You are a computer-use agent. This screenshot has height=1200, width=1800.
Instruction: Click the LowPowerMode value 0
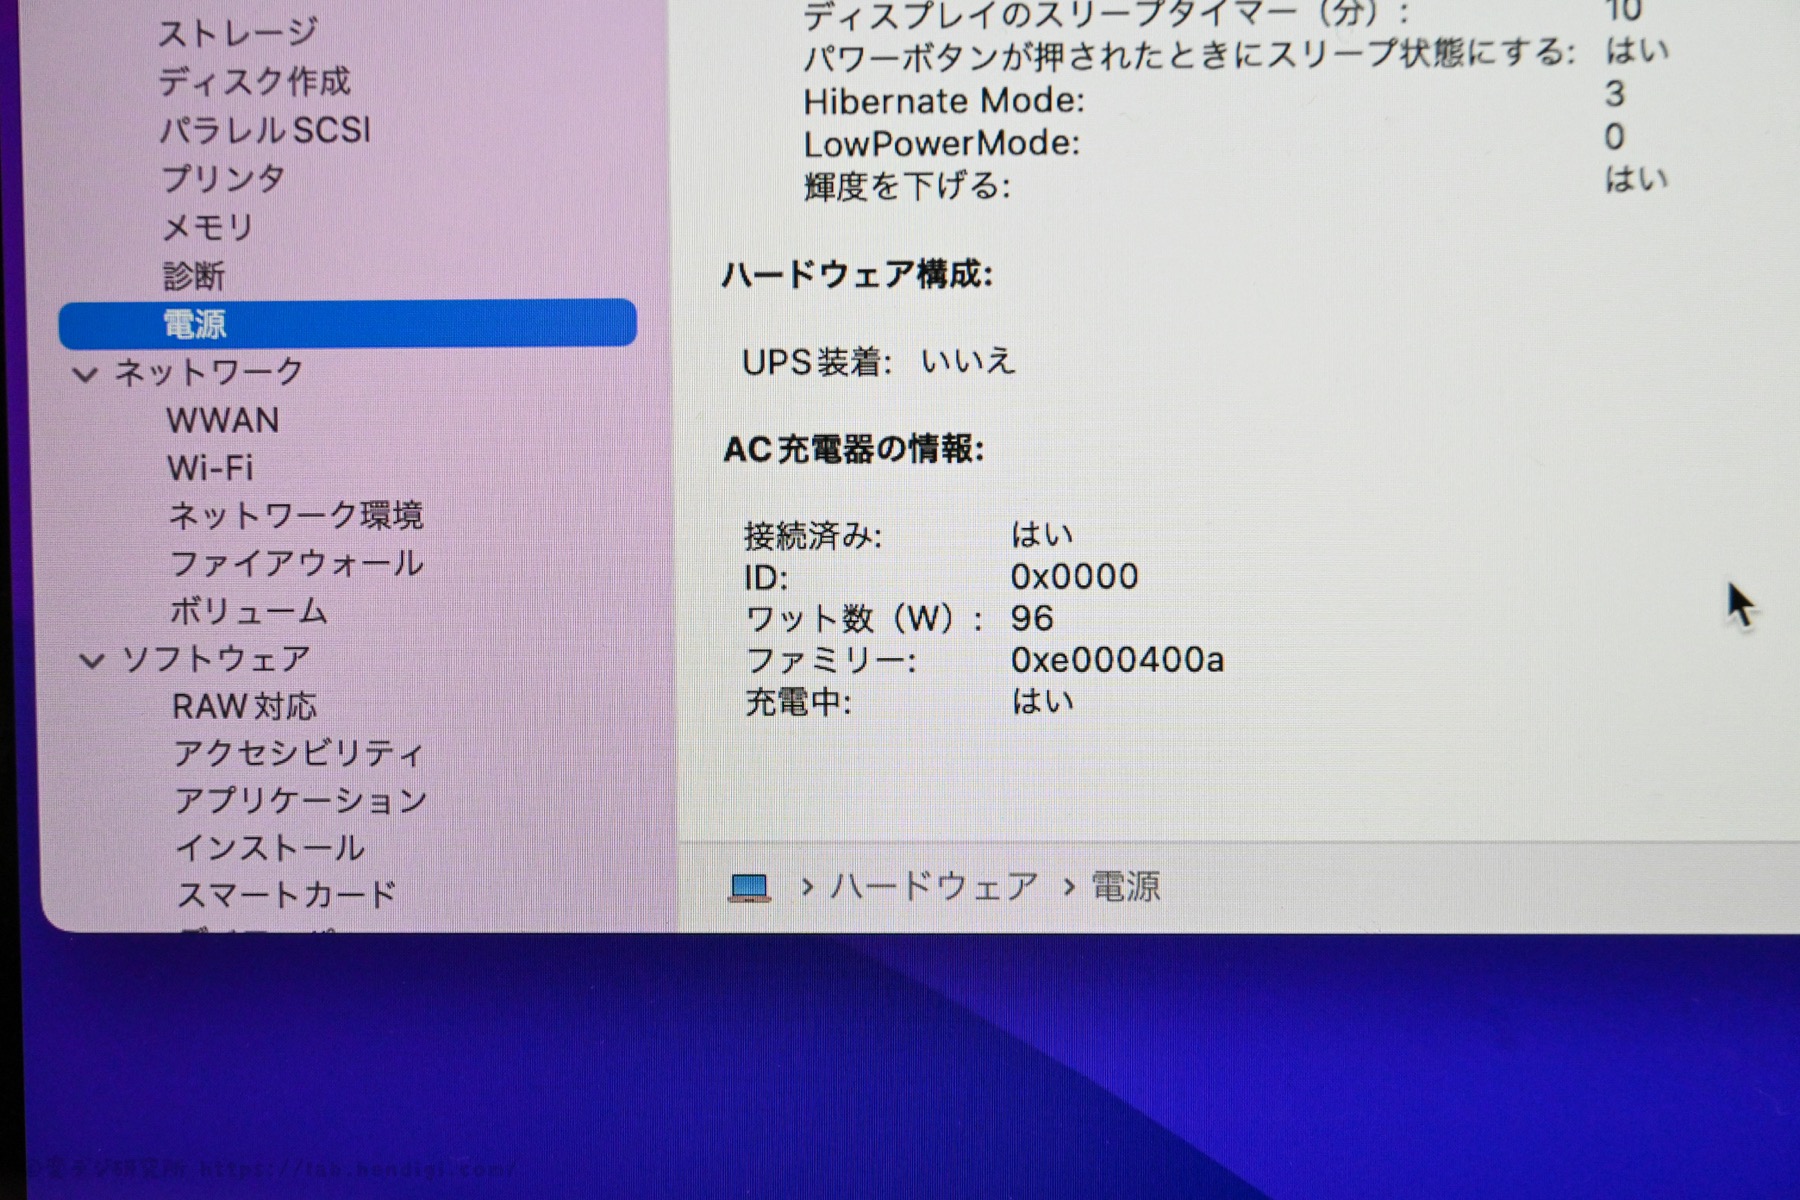(x=1615, y=137)
